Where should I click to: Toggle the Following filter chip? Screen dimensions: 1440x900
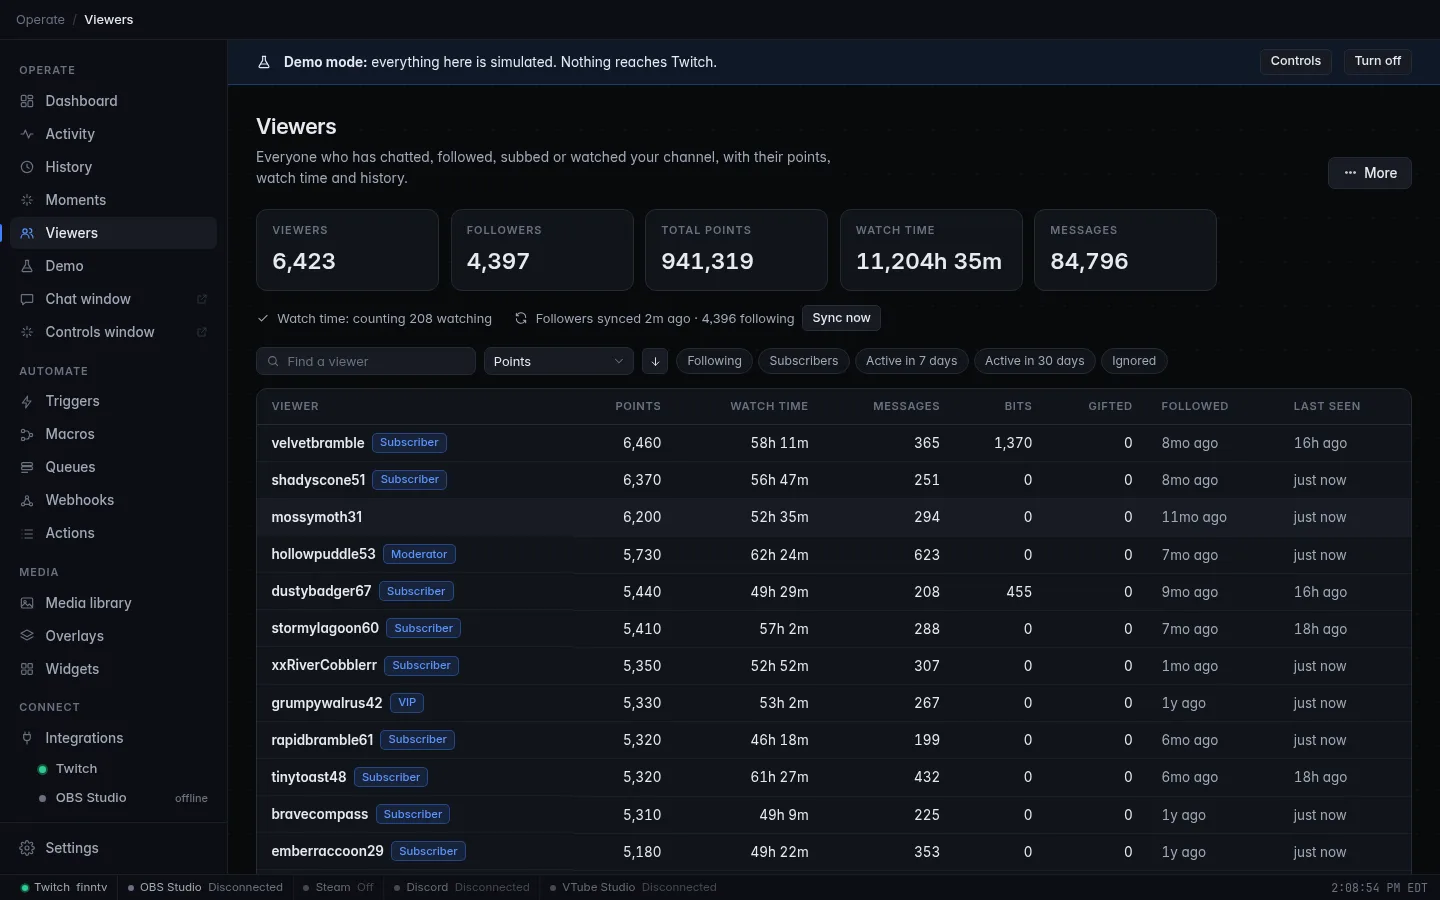coord(714,361)
